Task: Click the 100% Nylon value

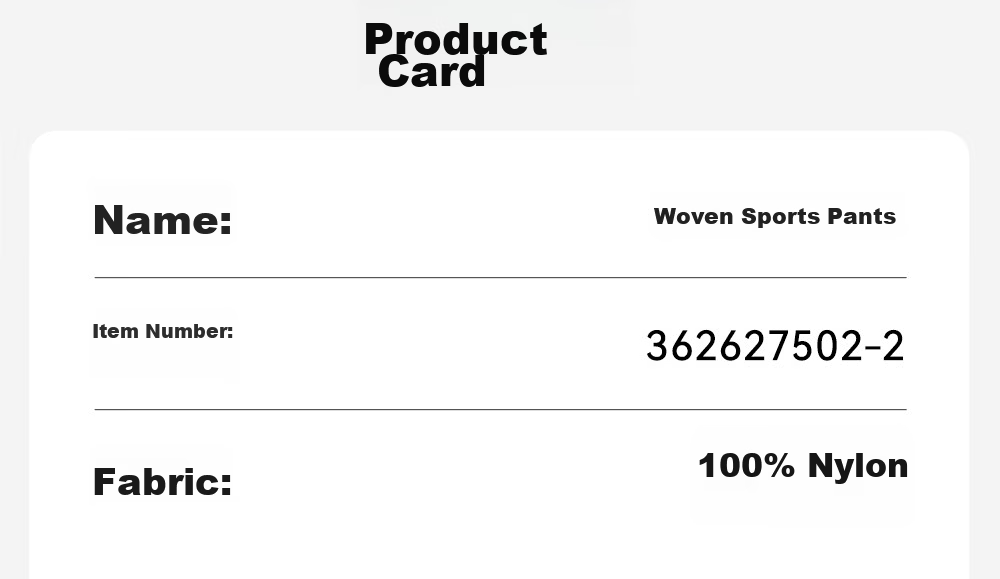Action: 803,465
